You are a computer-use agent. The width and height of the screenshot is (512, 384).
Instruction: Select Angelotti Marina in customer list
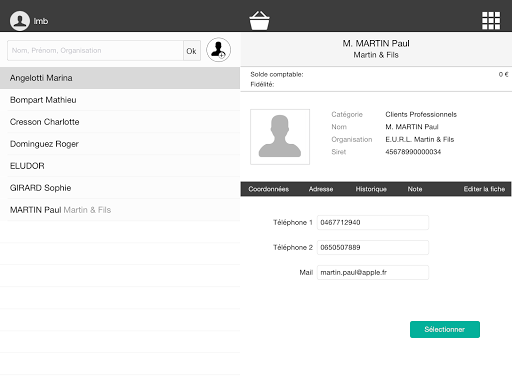[x=120, y=78]
